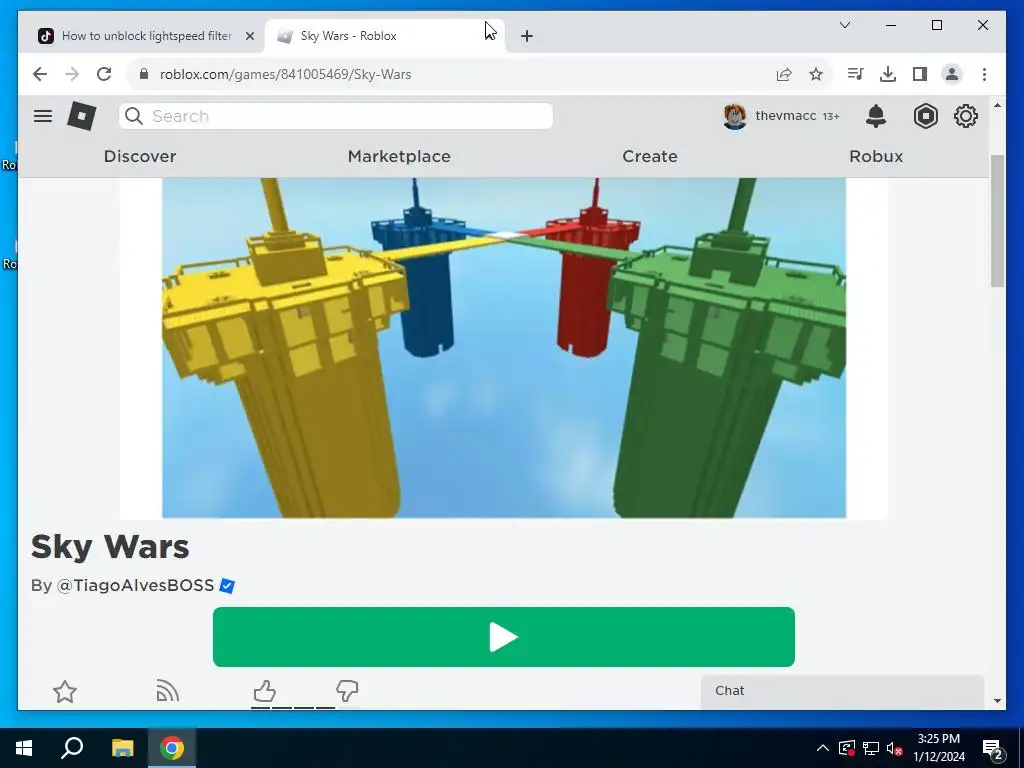Open the Roblox hamburger navigation menu
This screenshot has height=768, width=1024.
click(x=43, y=116)
